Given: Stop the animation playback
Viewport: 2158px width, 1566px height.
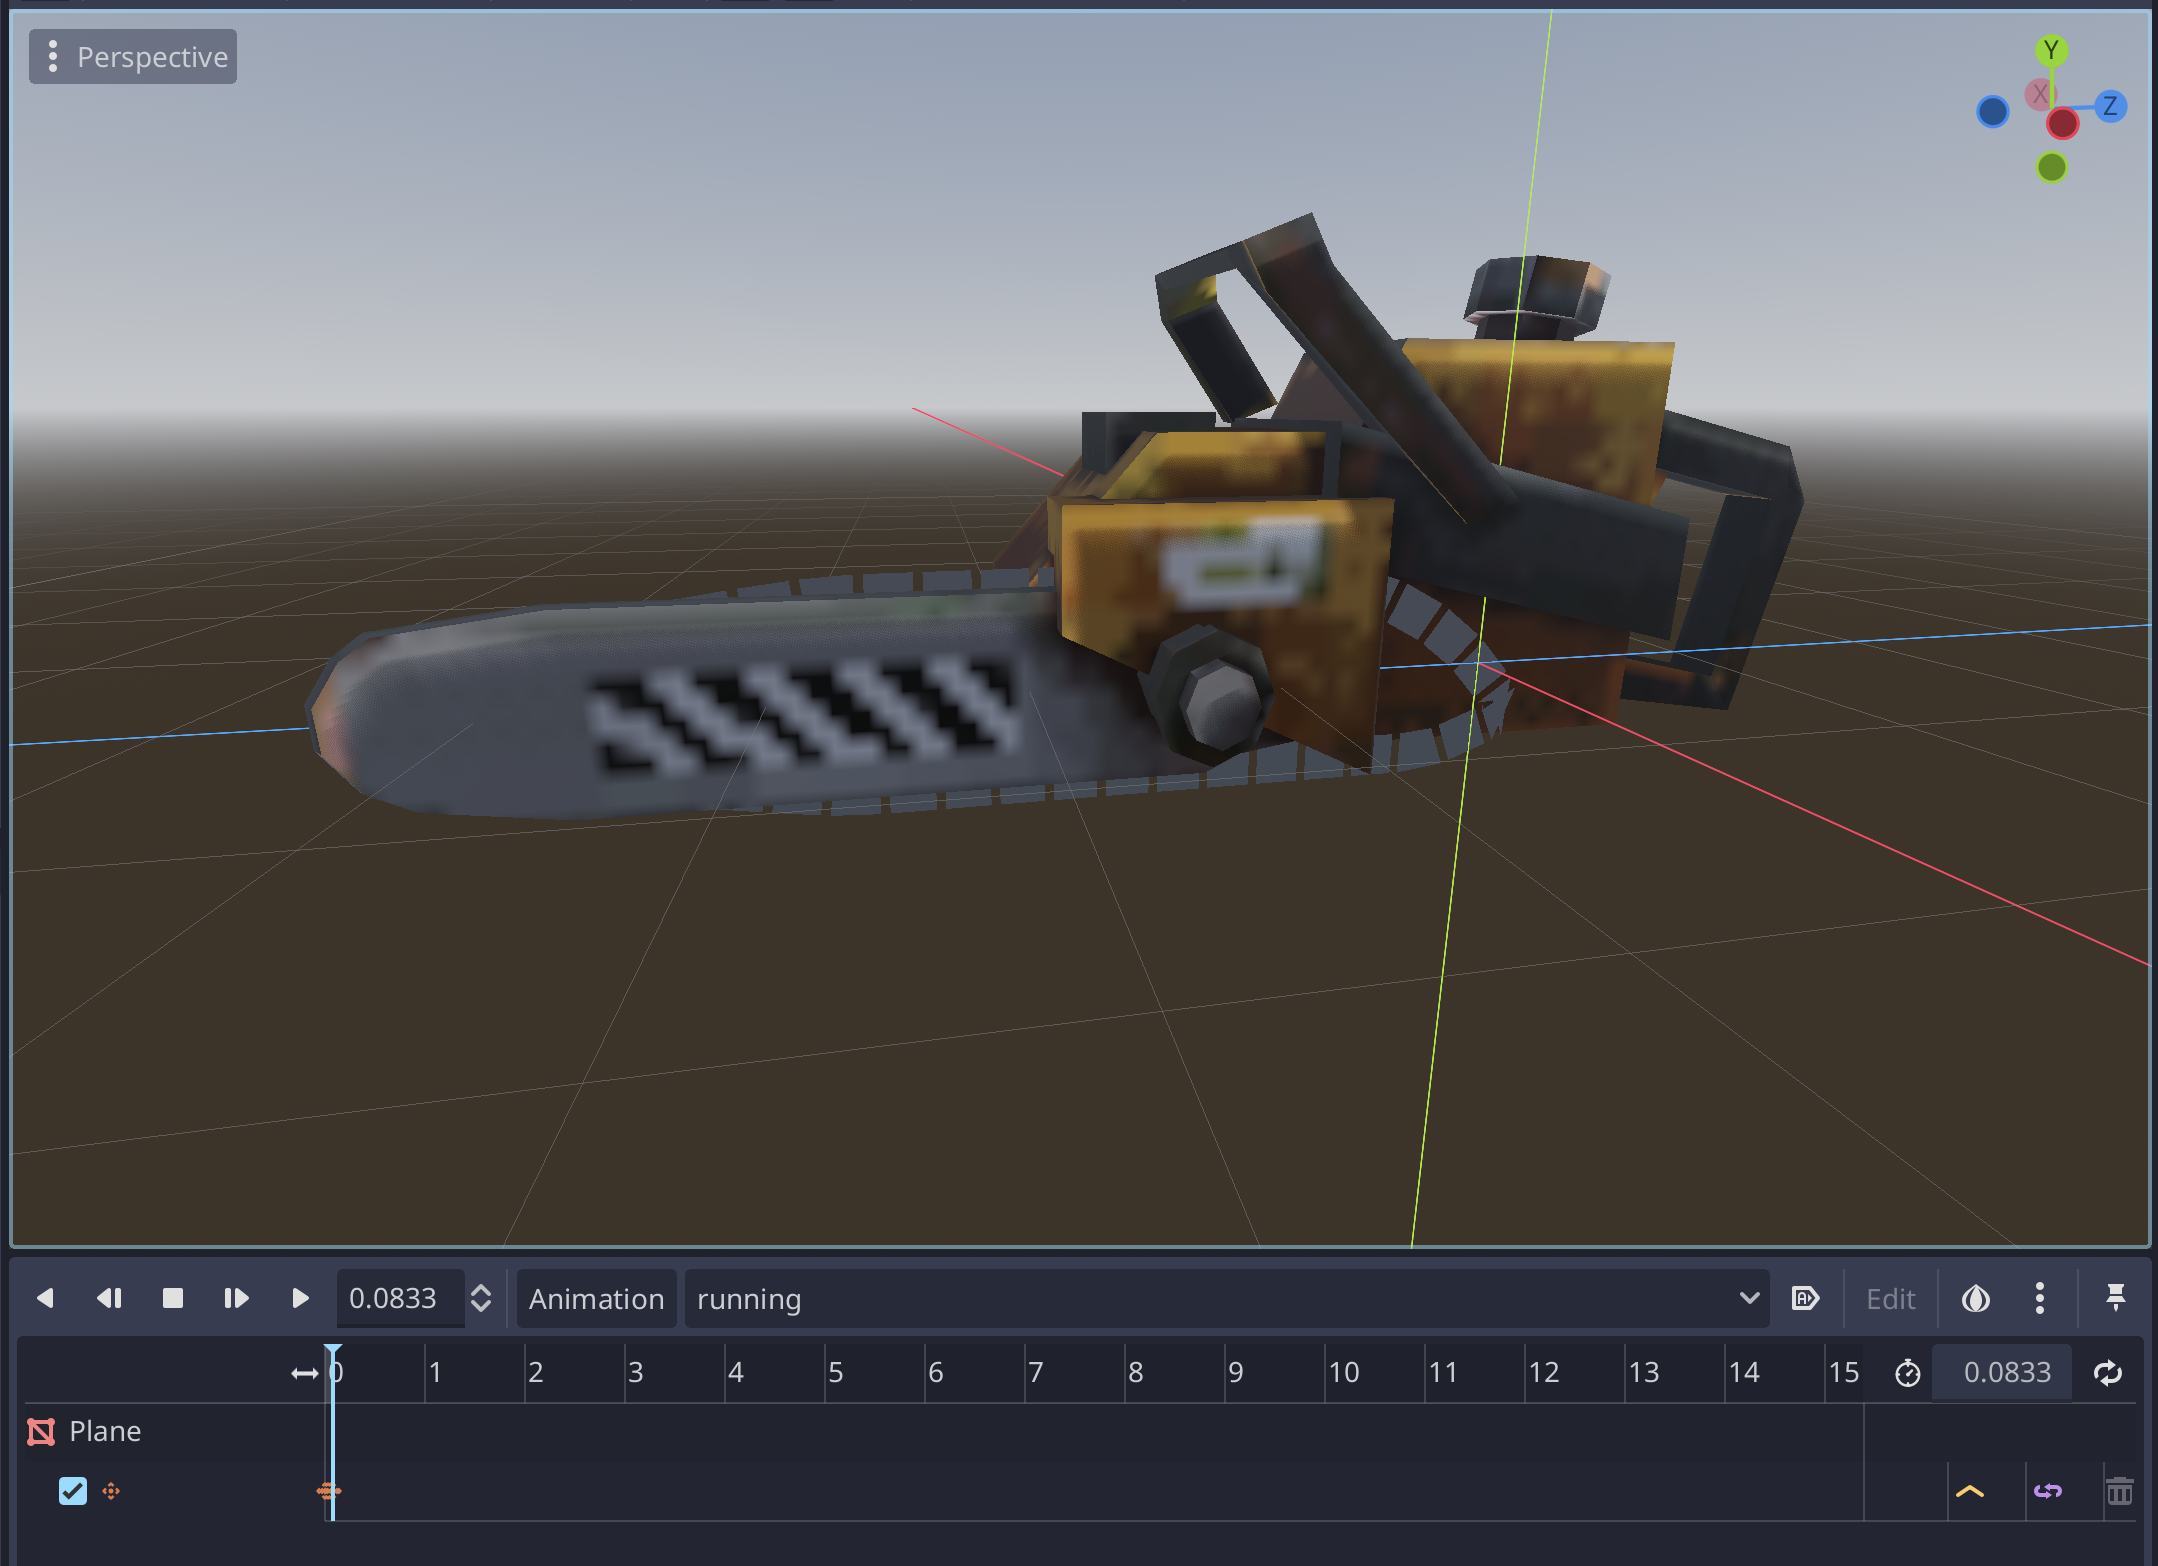Looking at the screenshot, I should point(172,1297).
